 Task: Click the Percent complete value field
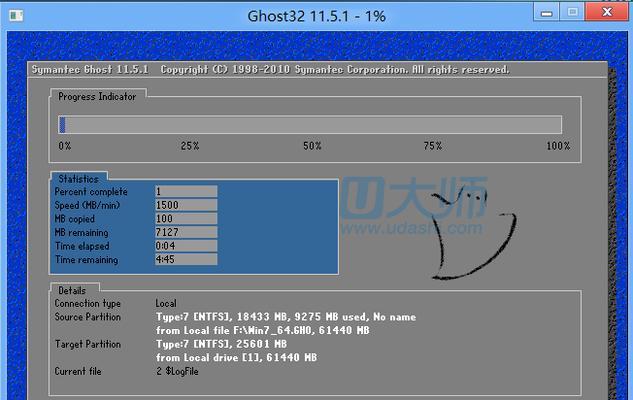[186, 191]
